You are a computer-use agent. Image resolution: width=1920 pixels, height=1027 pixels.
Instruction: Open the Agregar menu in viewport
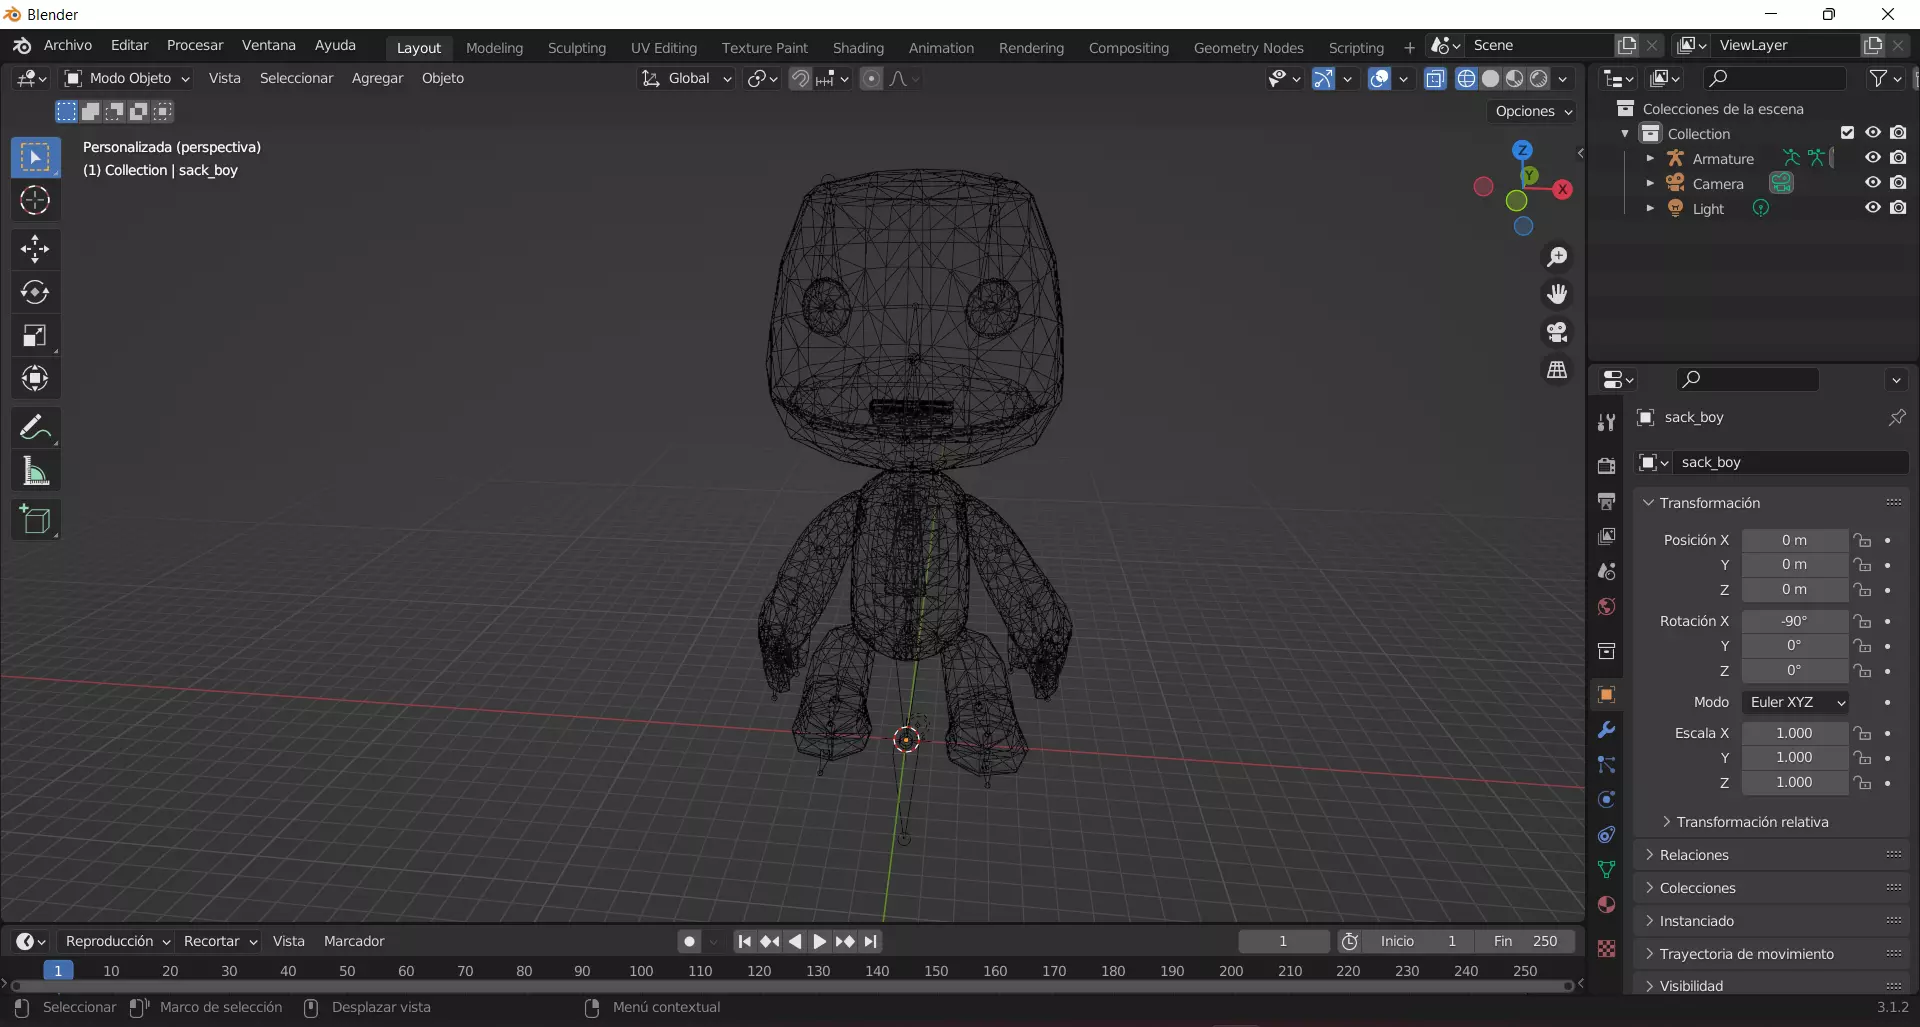click(x=377, y=78)
